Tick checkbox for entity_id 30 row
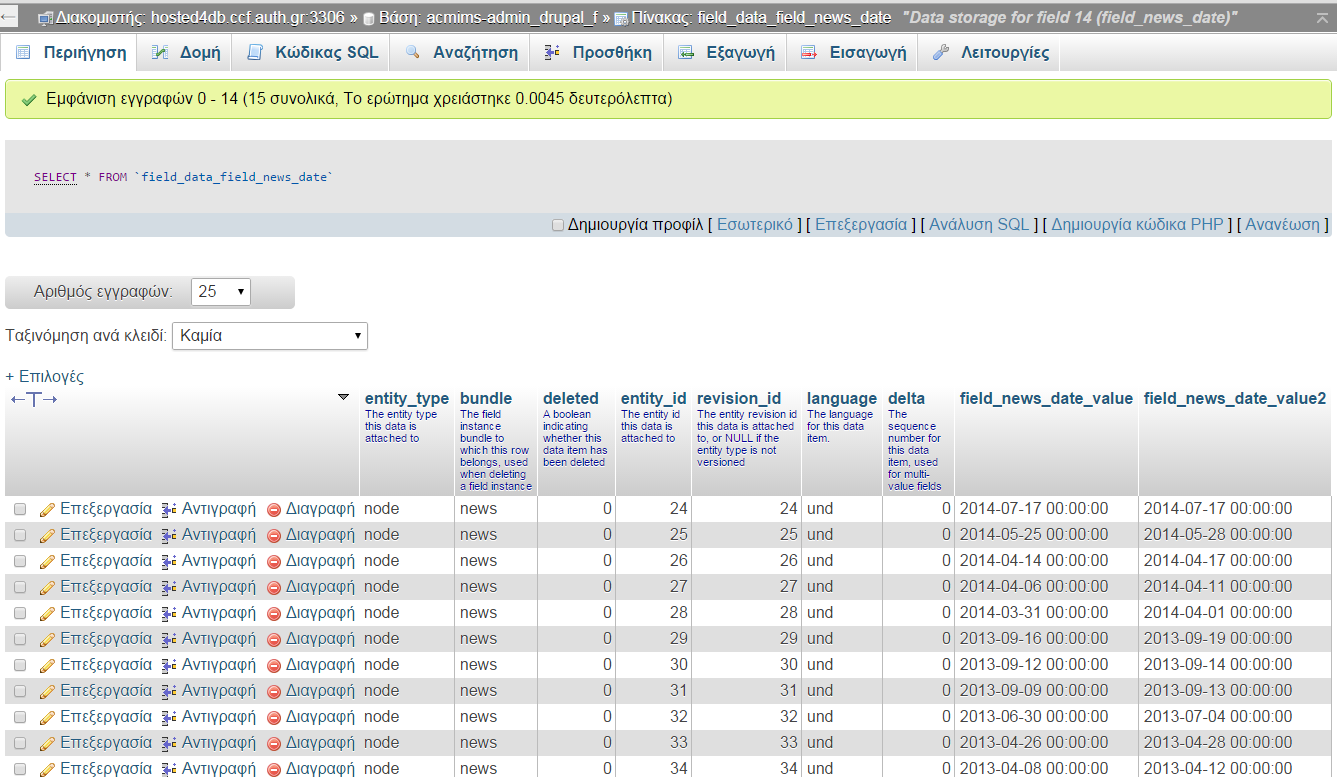1337x777 pixels. pos(20,665)
